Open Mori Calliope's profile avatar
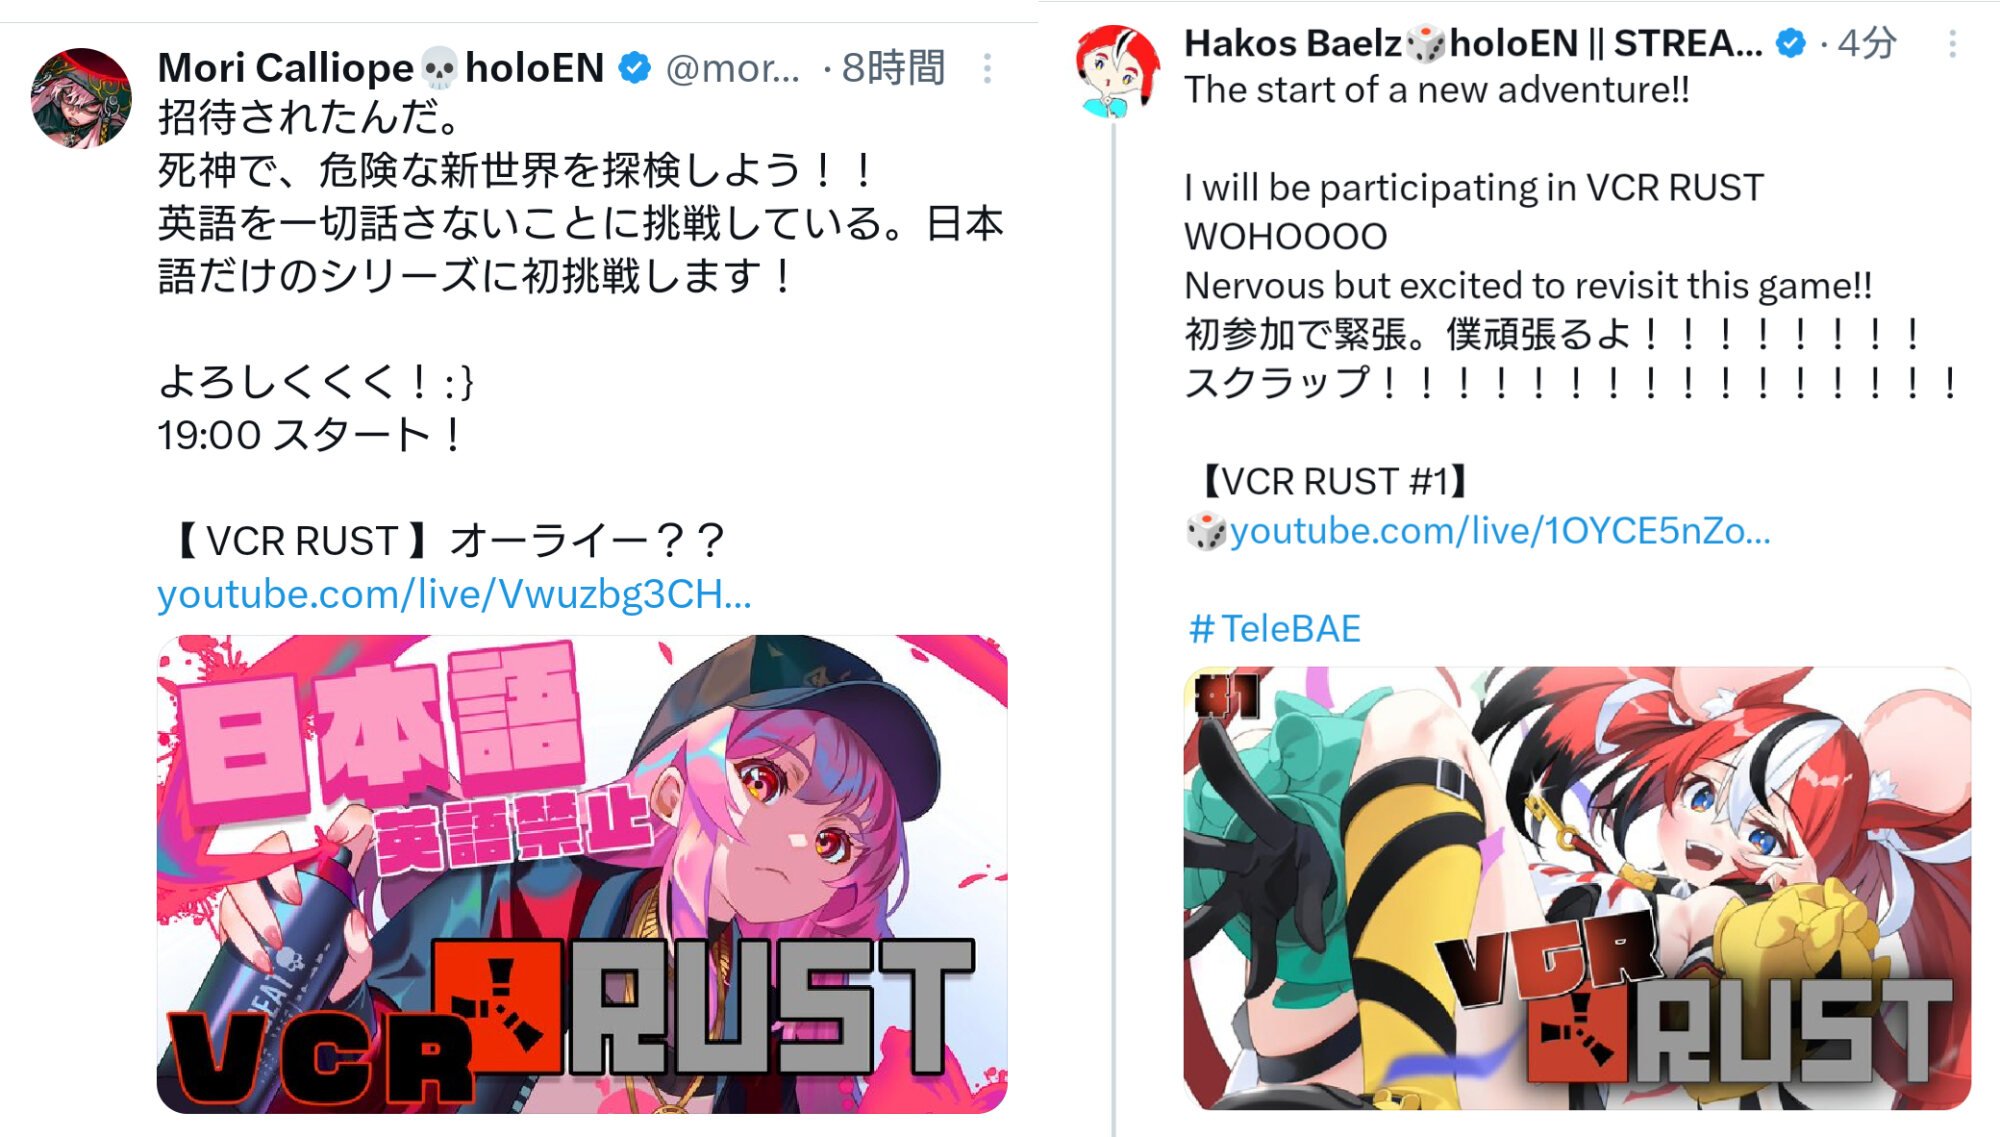 [81, 98]
